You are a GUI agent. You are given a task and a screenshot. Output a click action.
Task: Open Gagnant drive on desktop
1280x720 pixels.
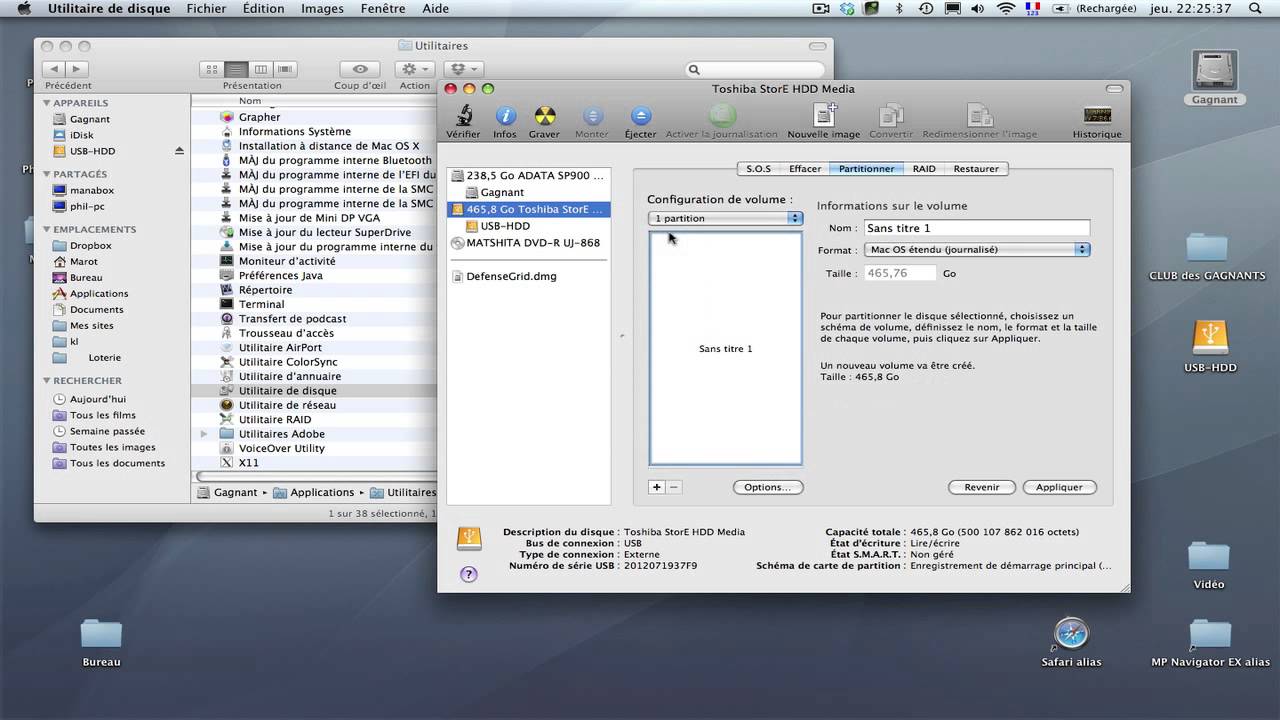click(x=1215, y=70)
